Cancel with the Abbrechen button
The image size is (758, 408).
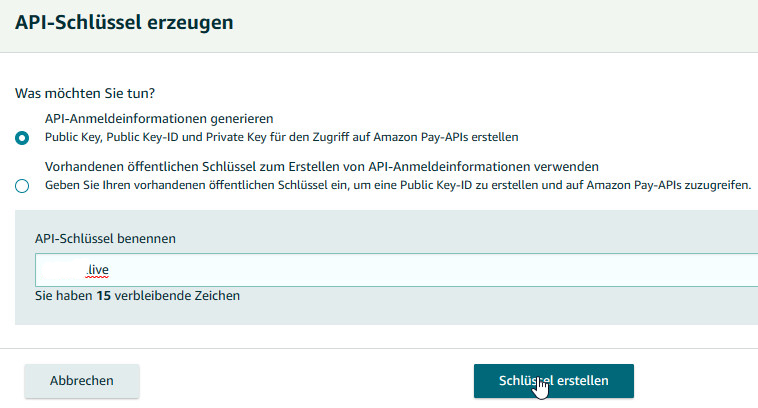click(x=82, y=381)
